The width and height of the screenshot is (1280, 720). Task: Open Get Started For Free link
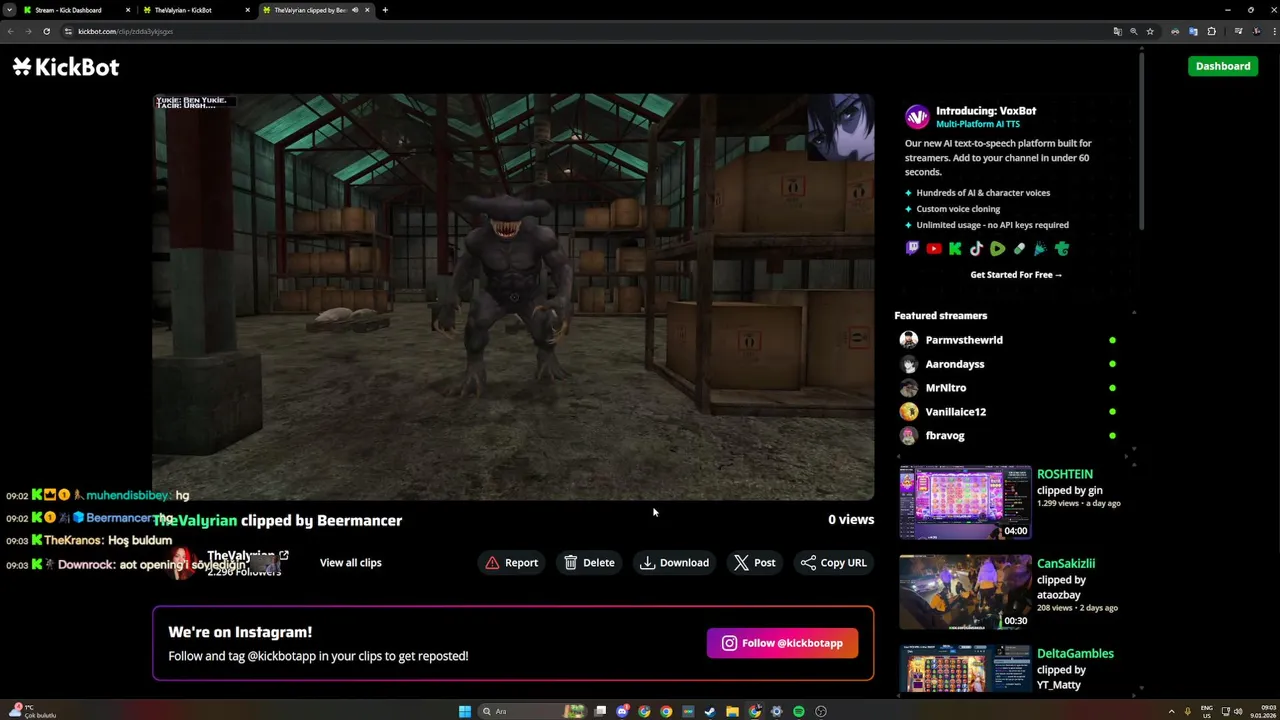[1016, 274]
